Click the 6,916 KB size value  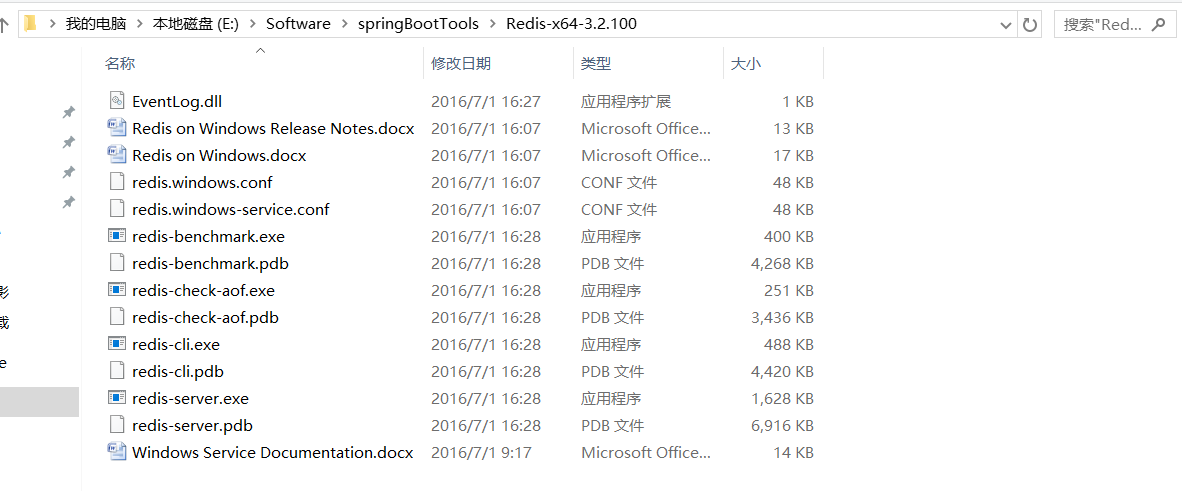[782, 425]
